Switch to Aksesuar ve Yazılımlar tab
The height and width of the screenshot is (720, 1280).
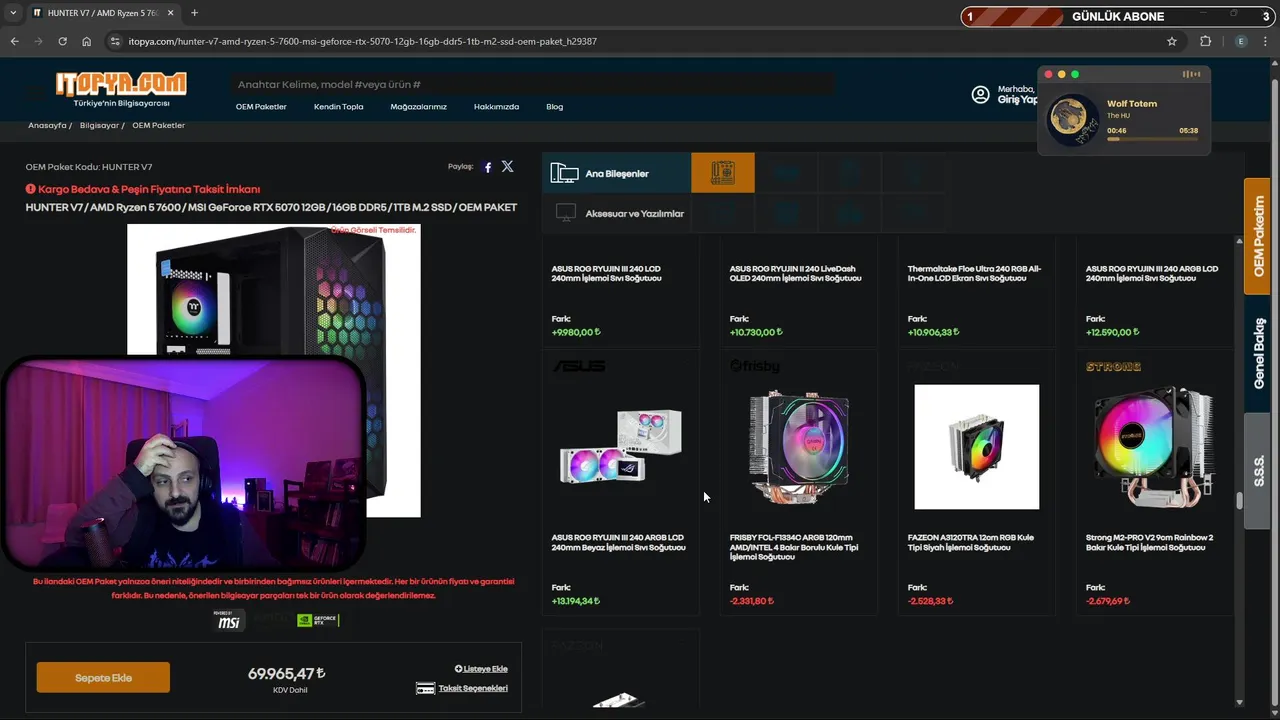(616, 213)
